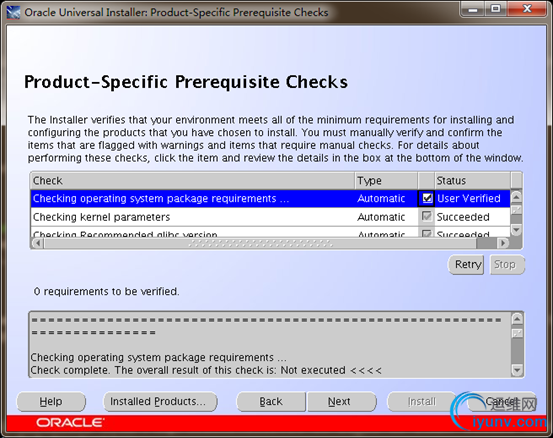
Task: Click the details box scroll down arrow
Action: click(x=517, y=370)
